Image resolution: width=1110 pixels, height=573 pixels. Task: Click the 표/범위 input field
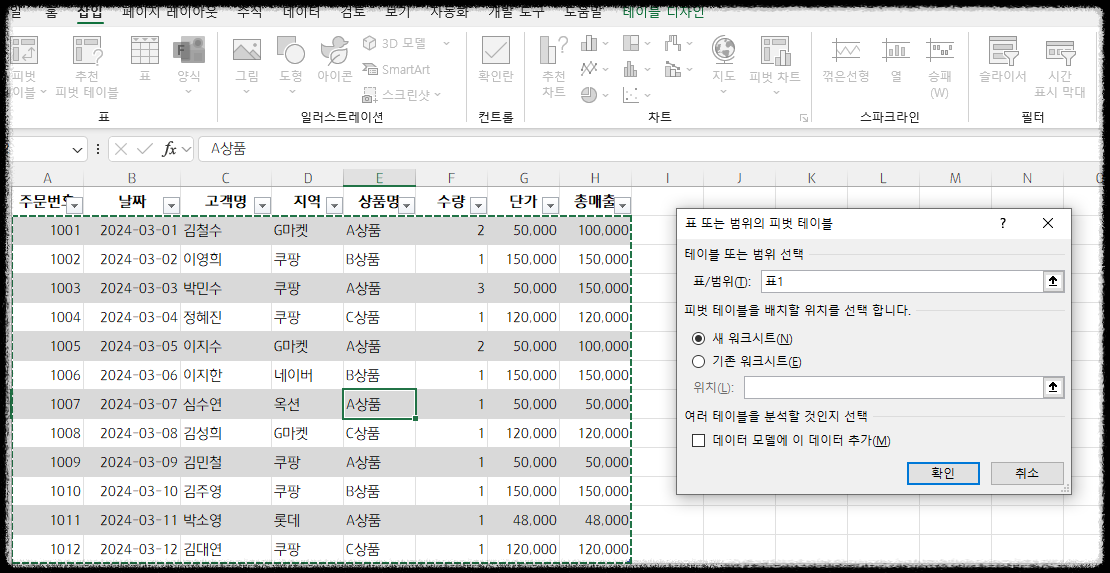click(902, 281)
